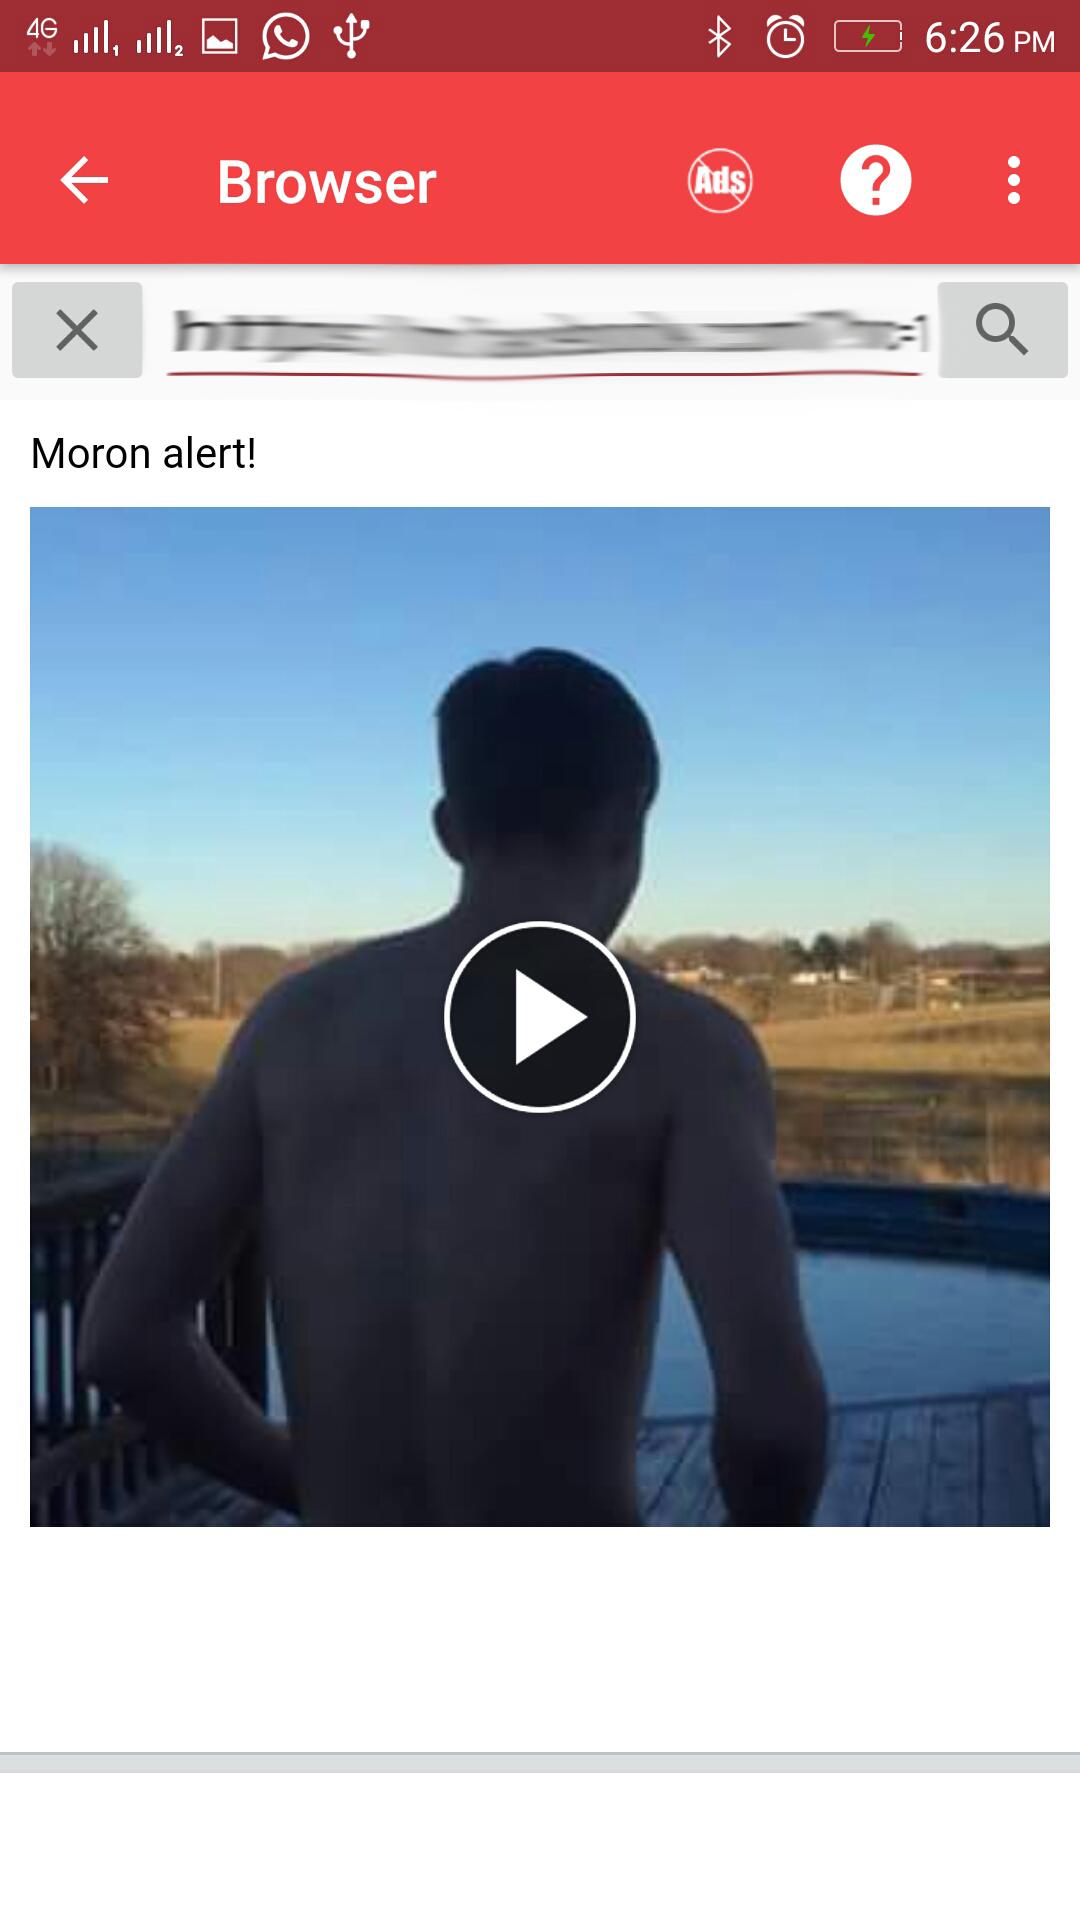The height and width of the screenshot is (1920, 1080).
Task: Click the 'Moron alert!' post text
Action: [x=144, y=454]
